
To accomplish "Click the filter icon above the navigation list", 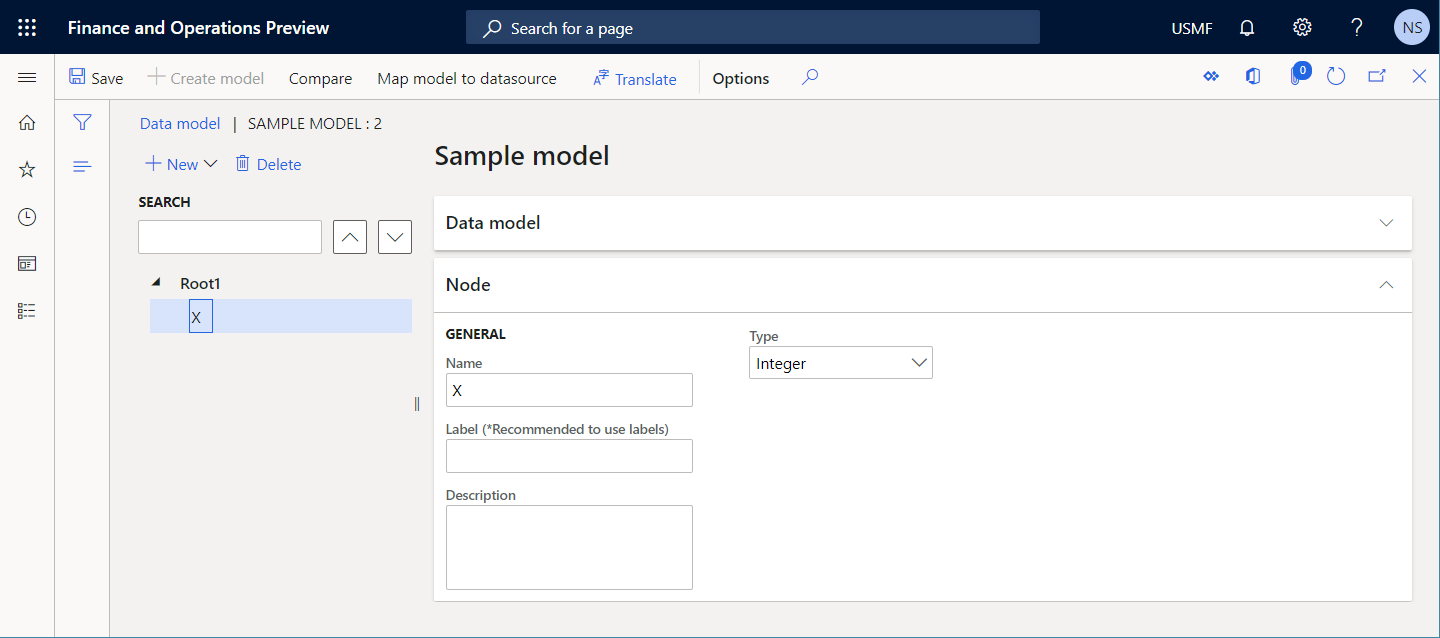I will coord(82,122).
